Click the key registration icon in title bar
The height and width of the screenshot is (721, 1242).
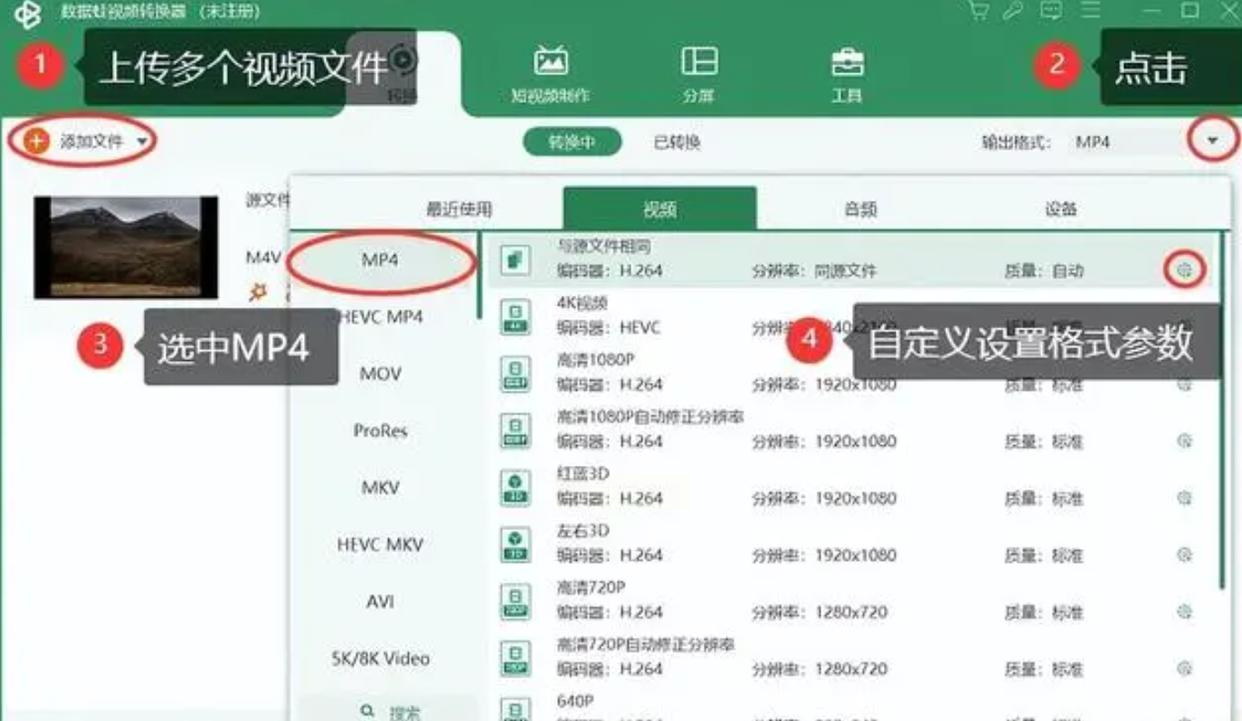[1014, 11]
